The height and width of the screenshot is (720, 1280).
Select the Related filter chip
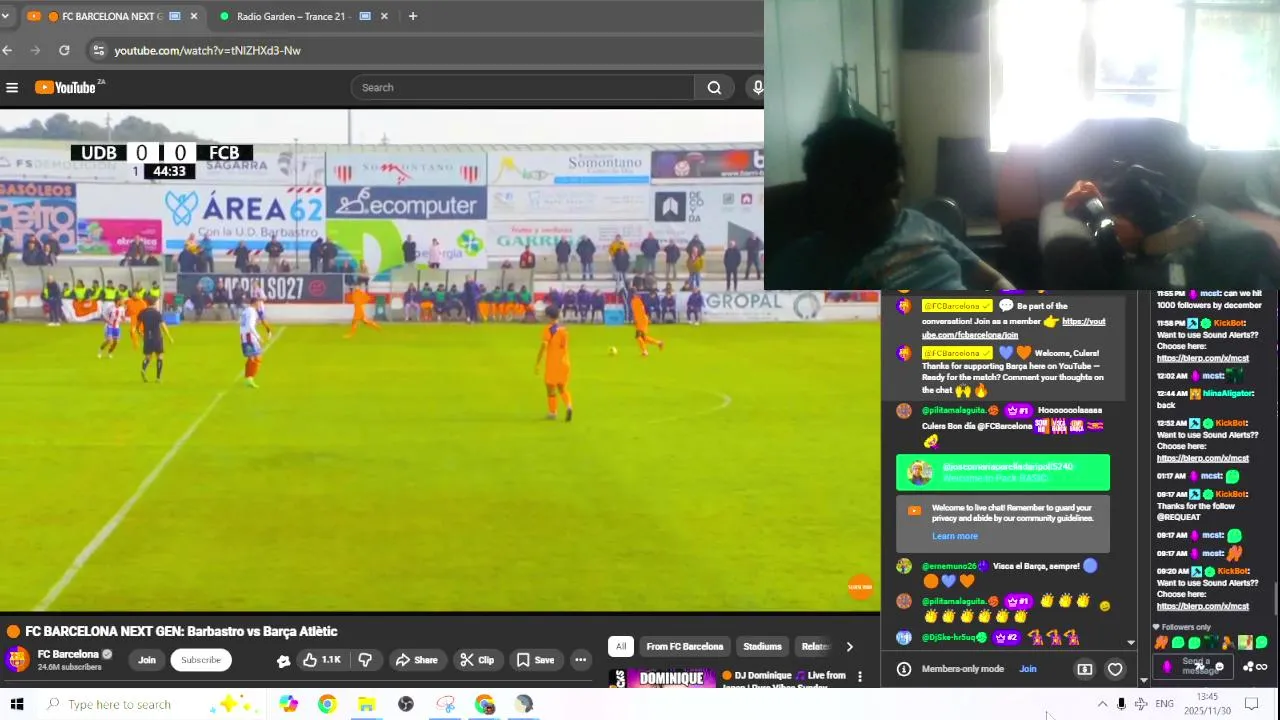[x=816, y=646]
